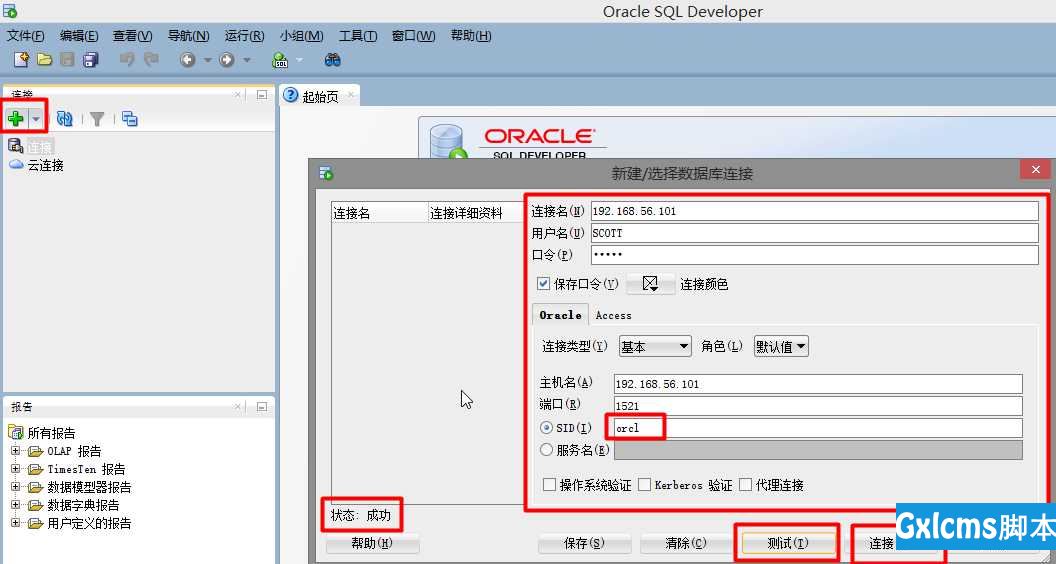Click into the 口令 password field
Screen dimensions: 1056x564
[x=815, y=255]
